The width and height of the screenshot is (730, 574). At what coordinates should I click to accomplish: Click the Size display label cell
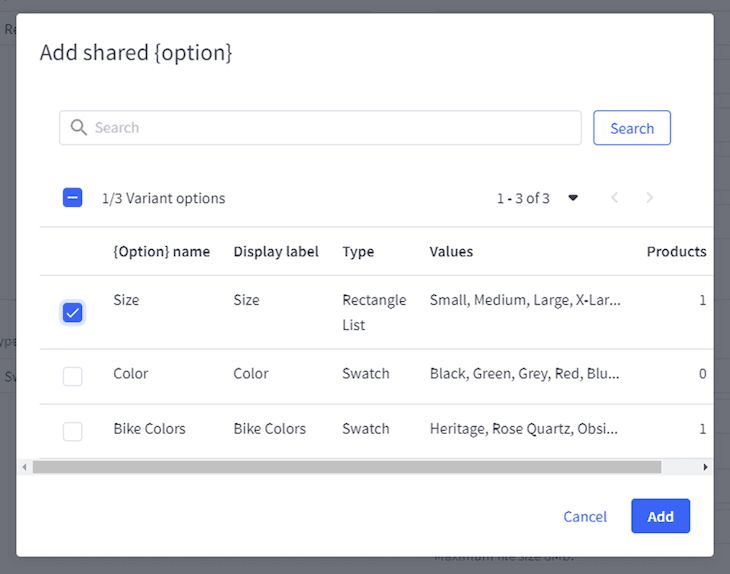[246, 300]
